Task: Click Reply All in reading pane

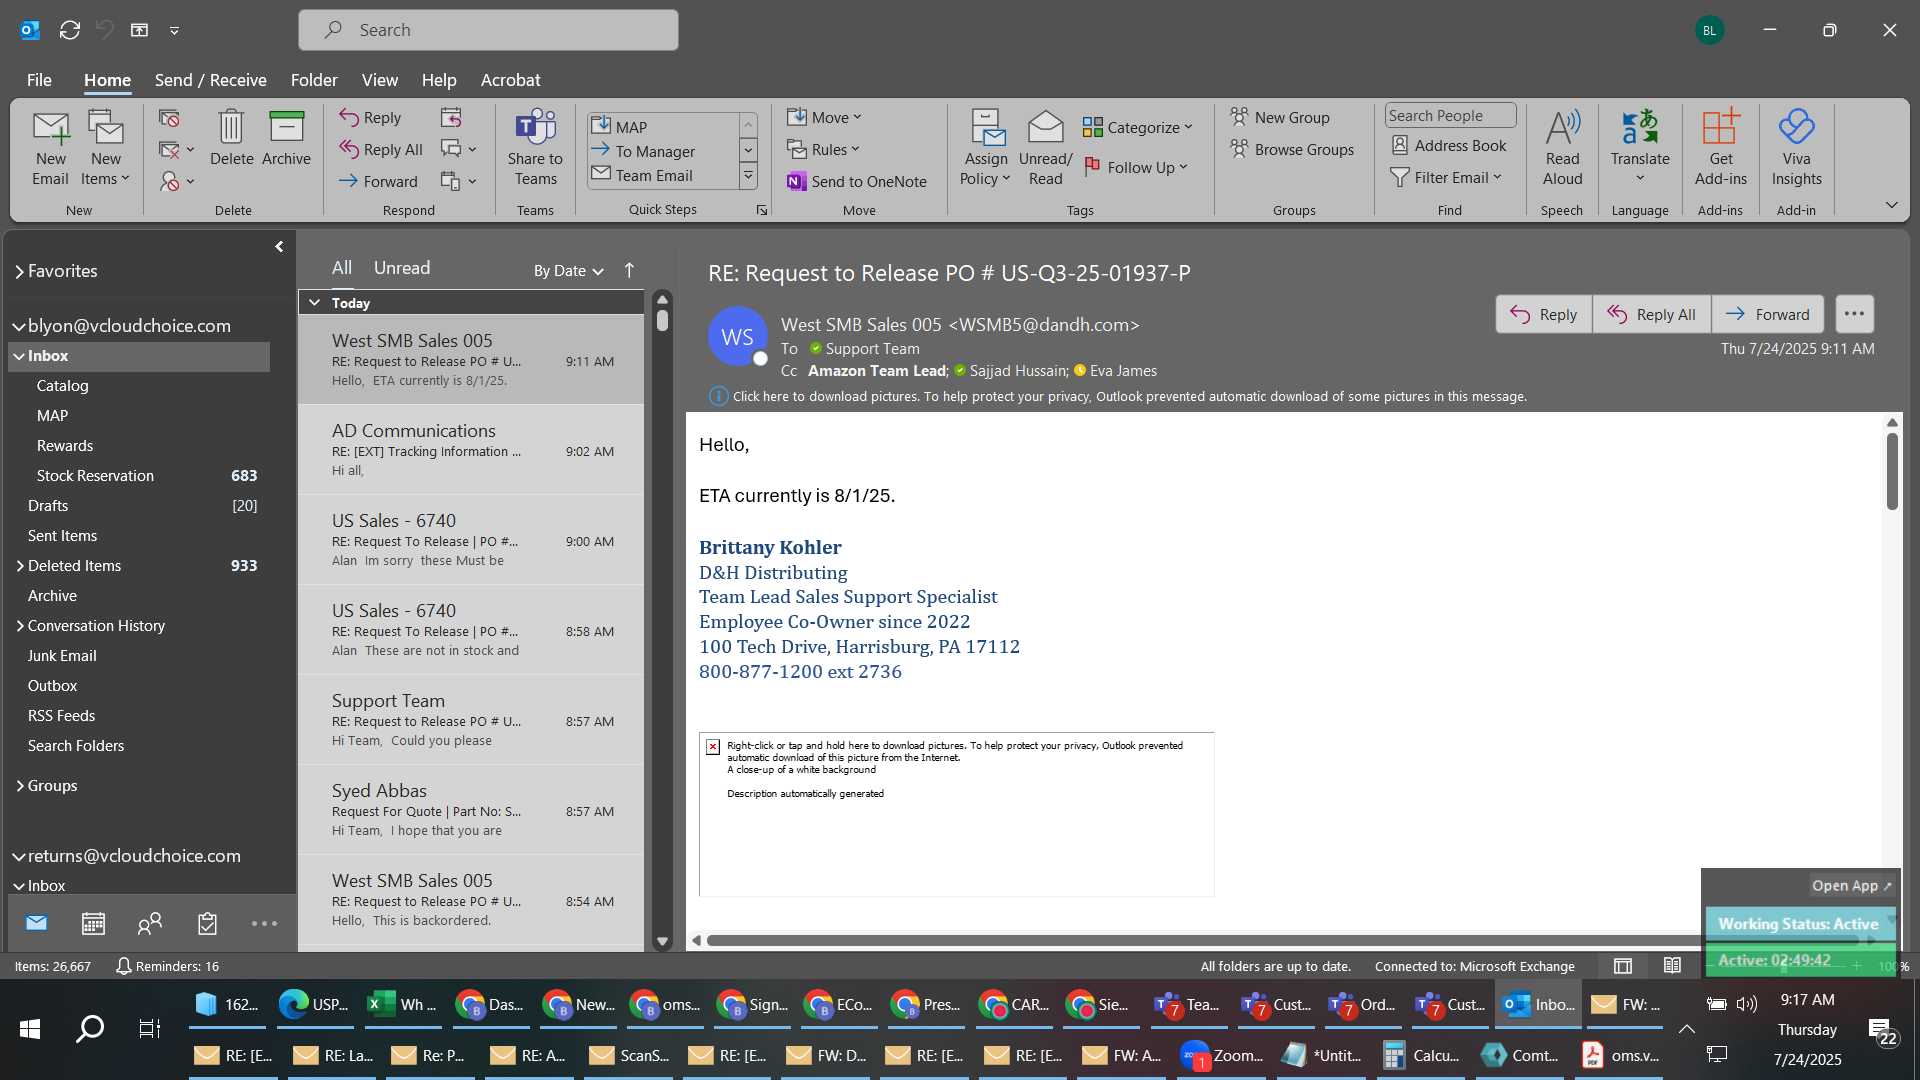Action: (1651, 314)
